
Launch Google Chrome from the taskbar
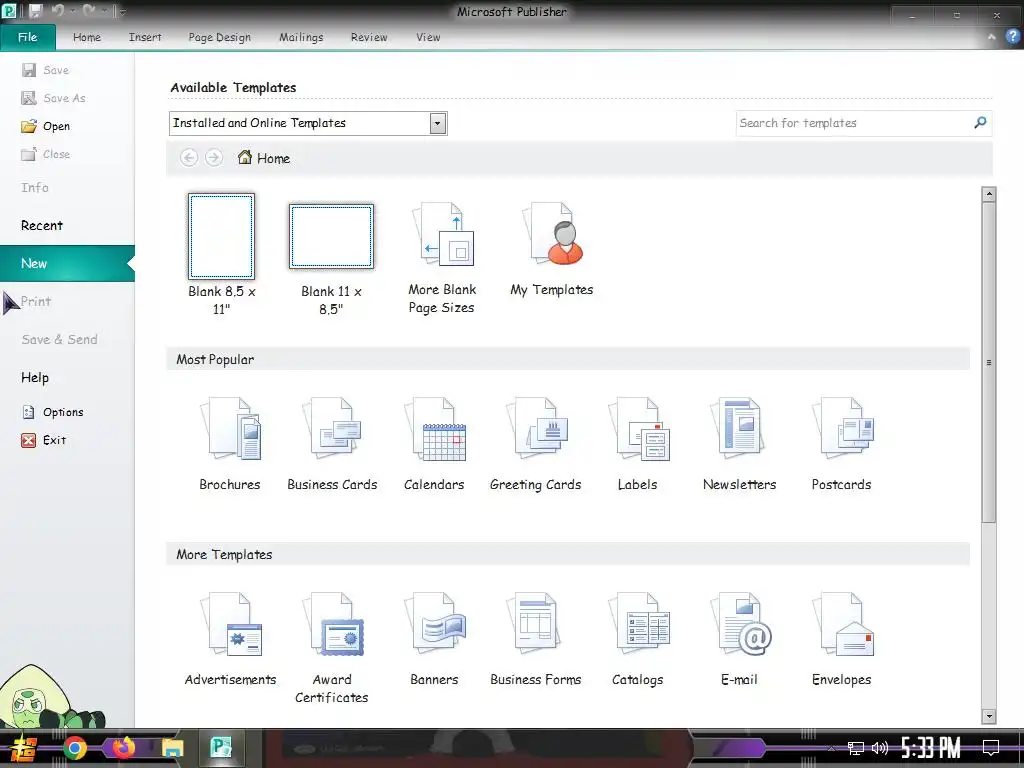pyautogui.click(x=75, y=748)
